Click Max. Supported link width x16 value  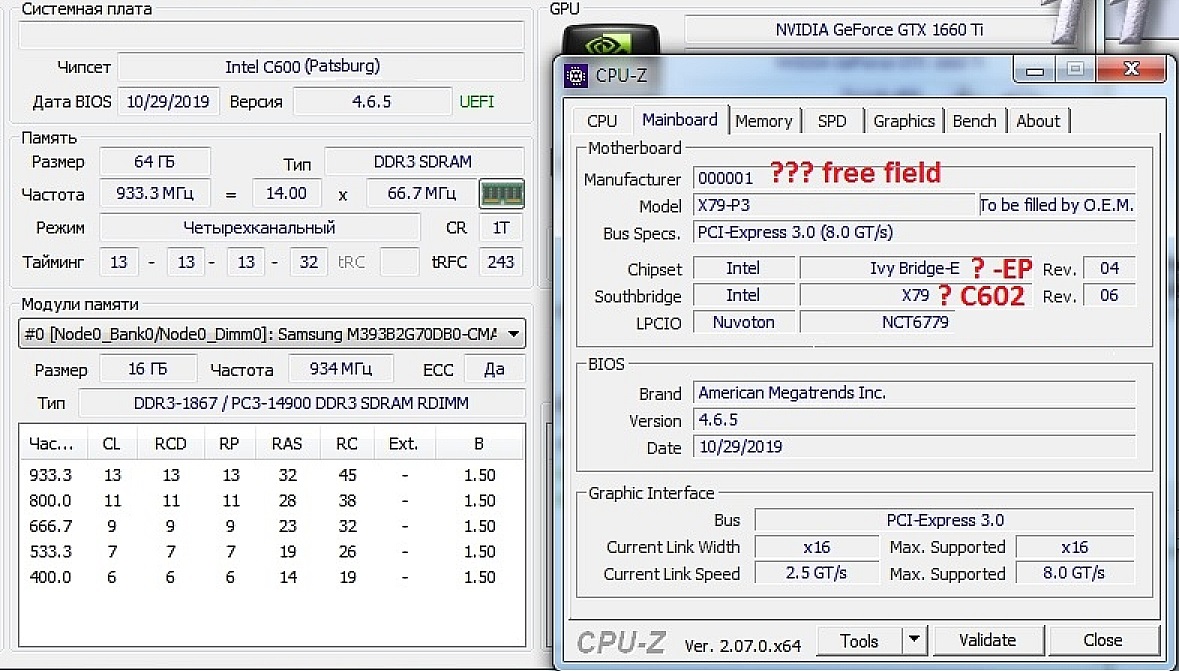click(x=1074, y=547)
